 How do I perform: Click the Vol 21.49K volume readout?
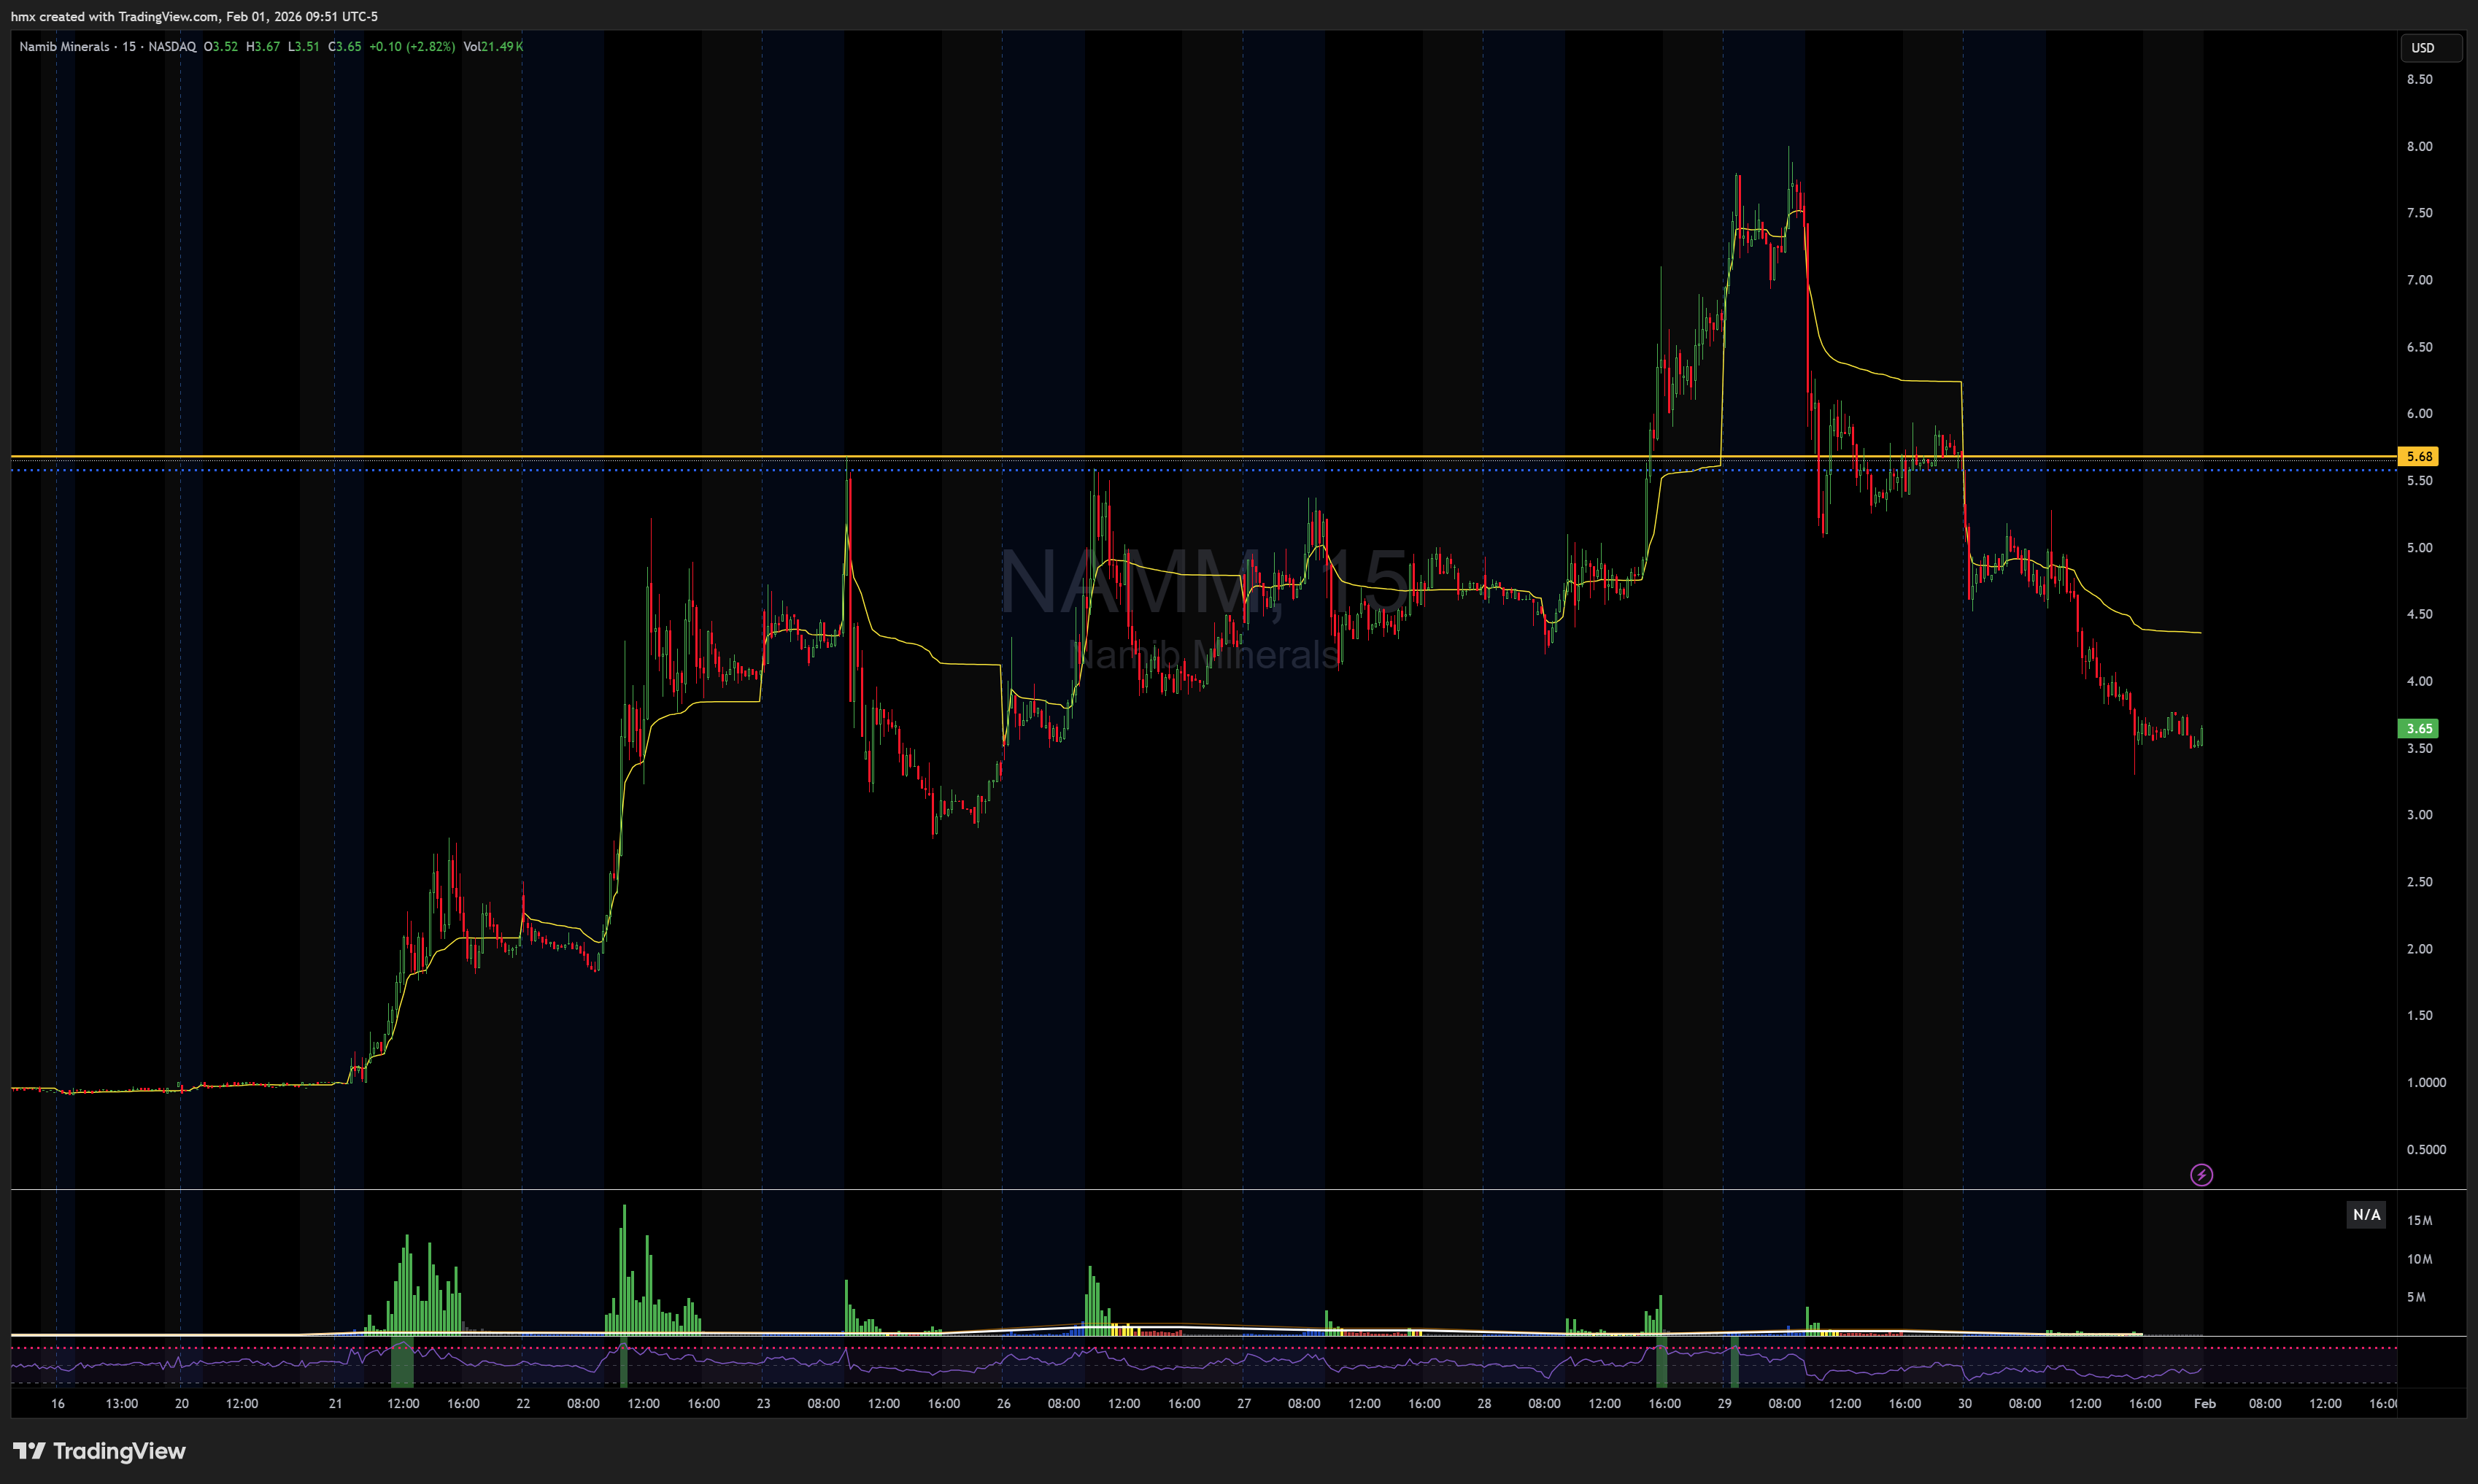(493, 47)
